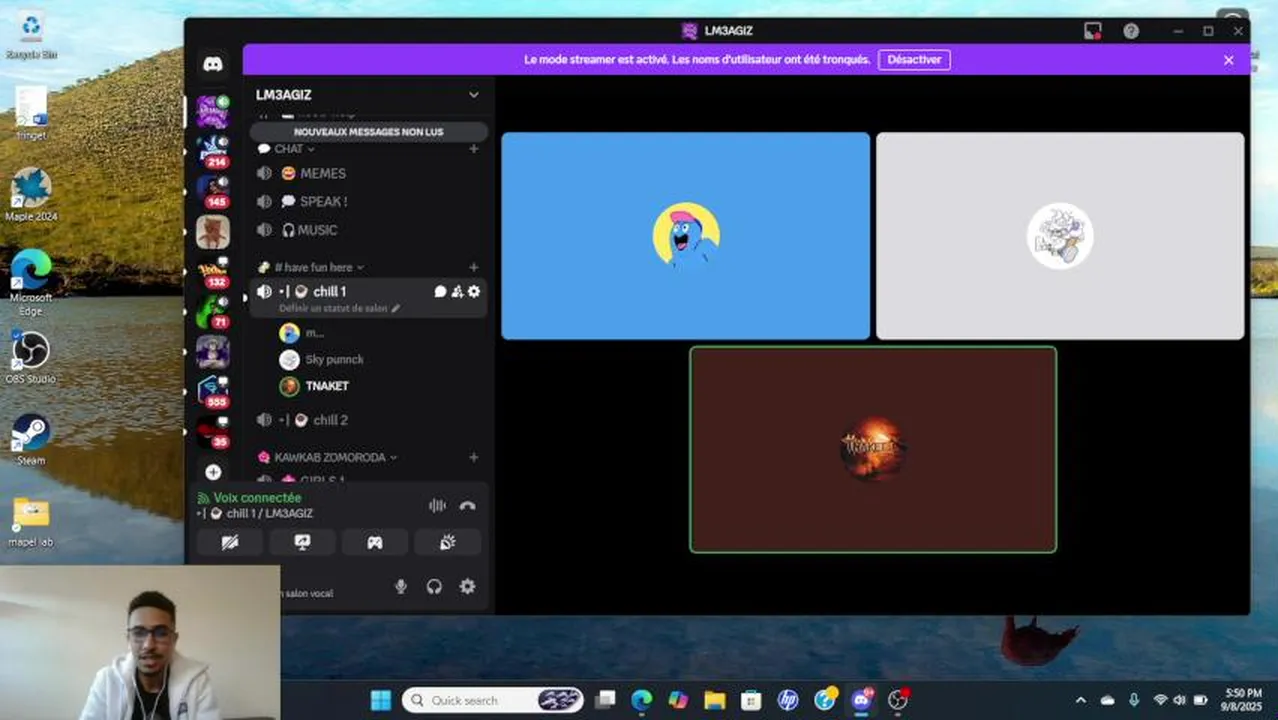Open OBS Studio desktop shortcut
1278x720 pixels.
[31, 357]
